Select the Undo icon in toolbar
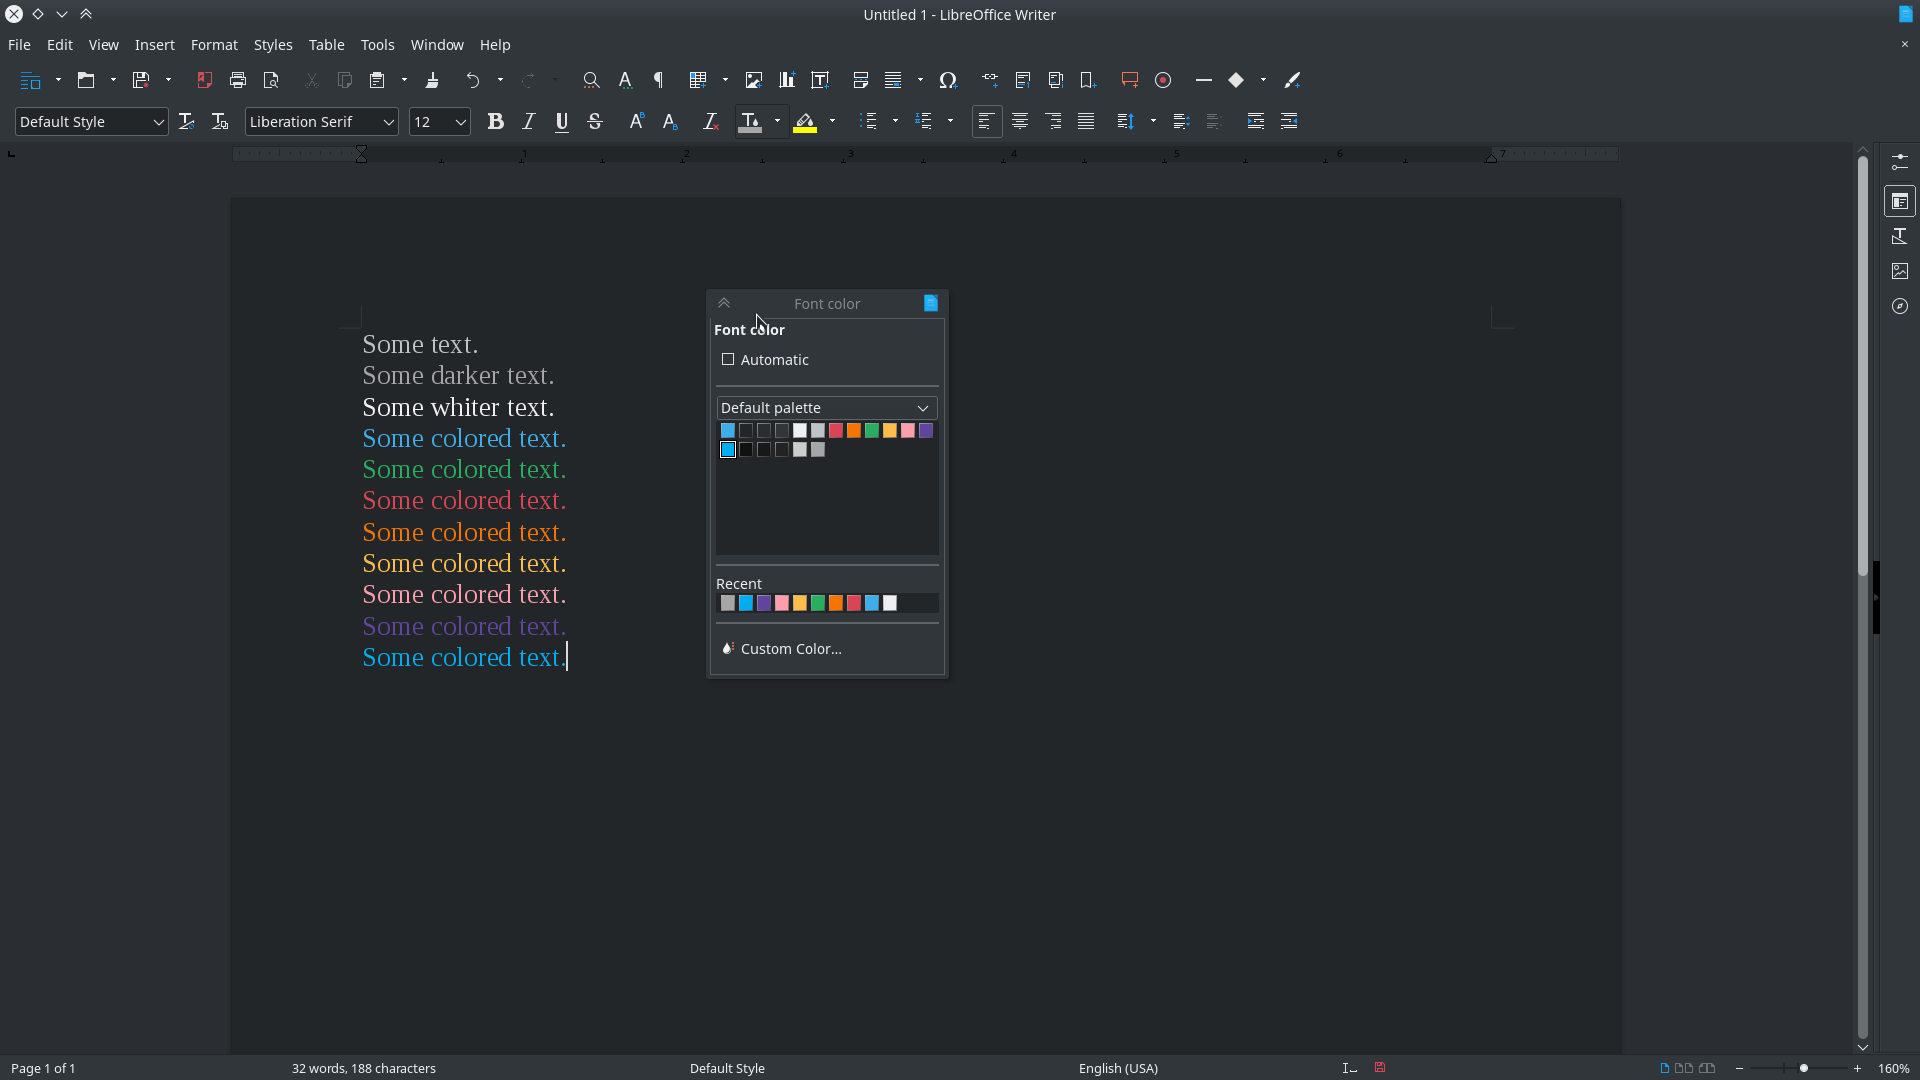This screenshot has height=1080, width=1920. (x=473, y=80)
